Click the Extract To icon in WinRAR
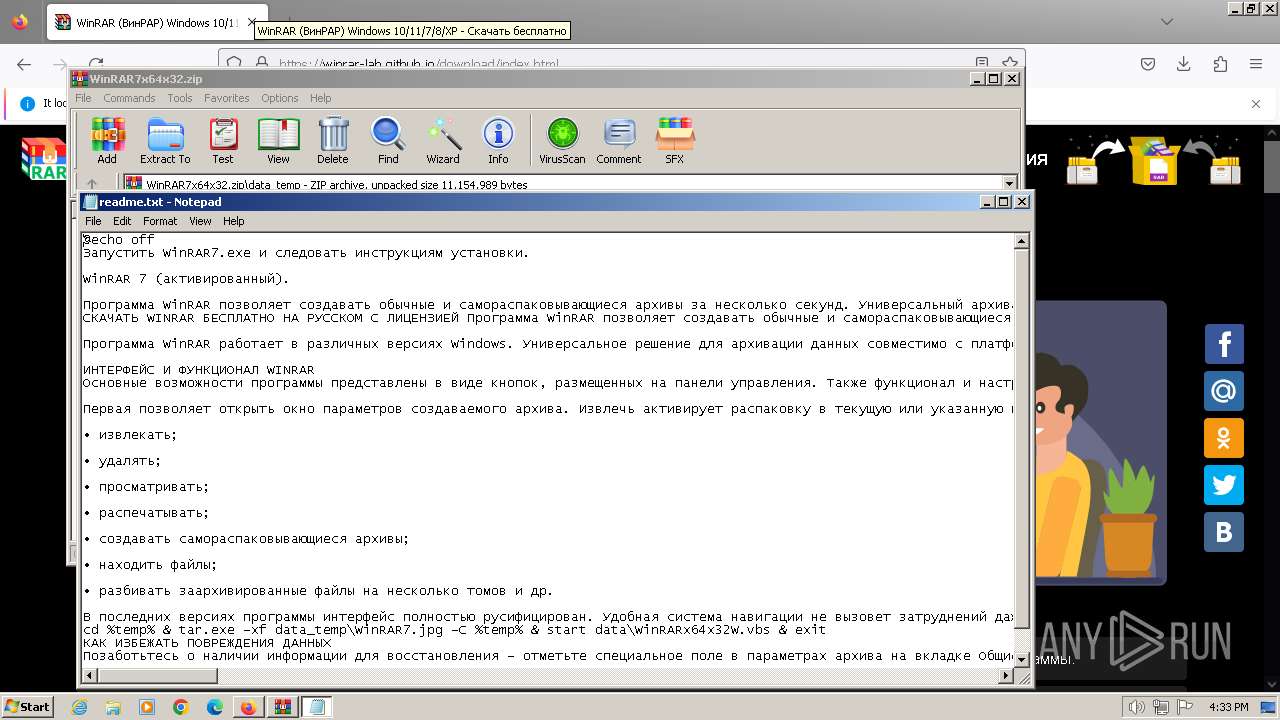Image resolution: width=1280 pixels, height=720 pixels. point(165,141)
